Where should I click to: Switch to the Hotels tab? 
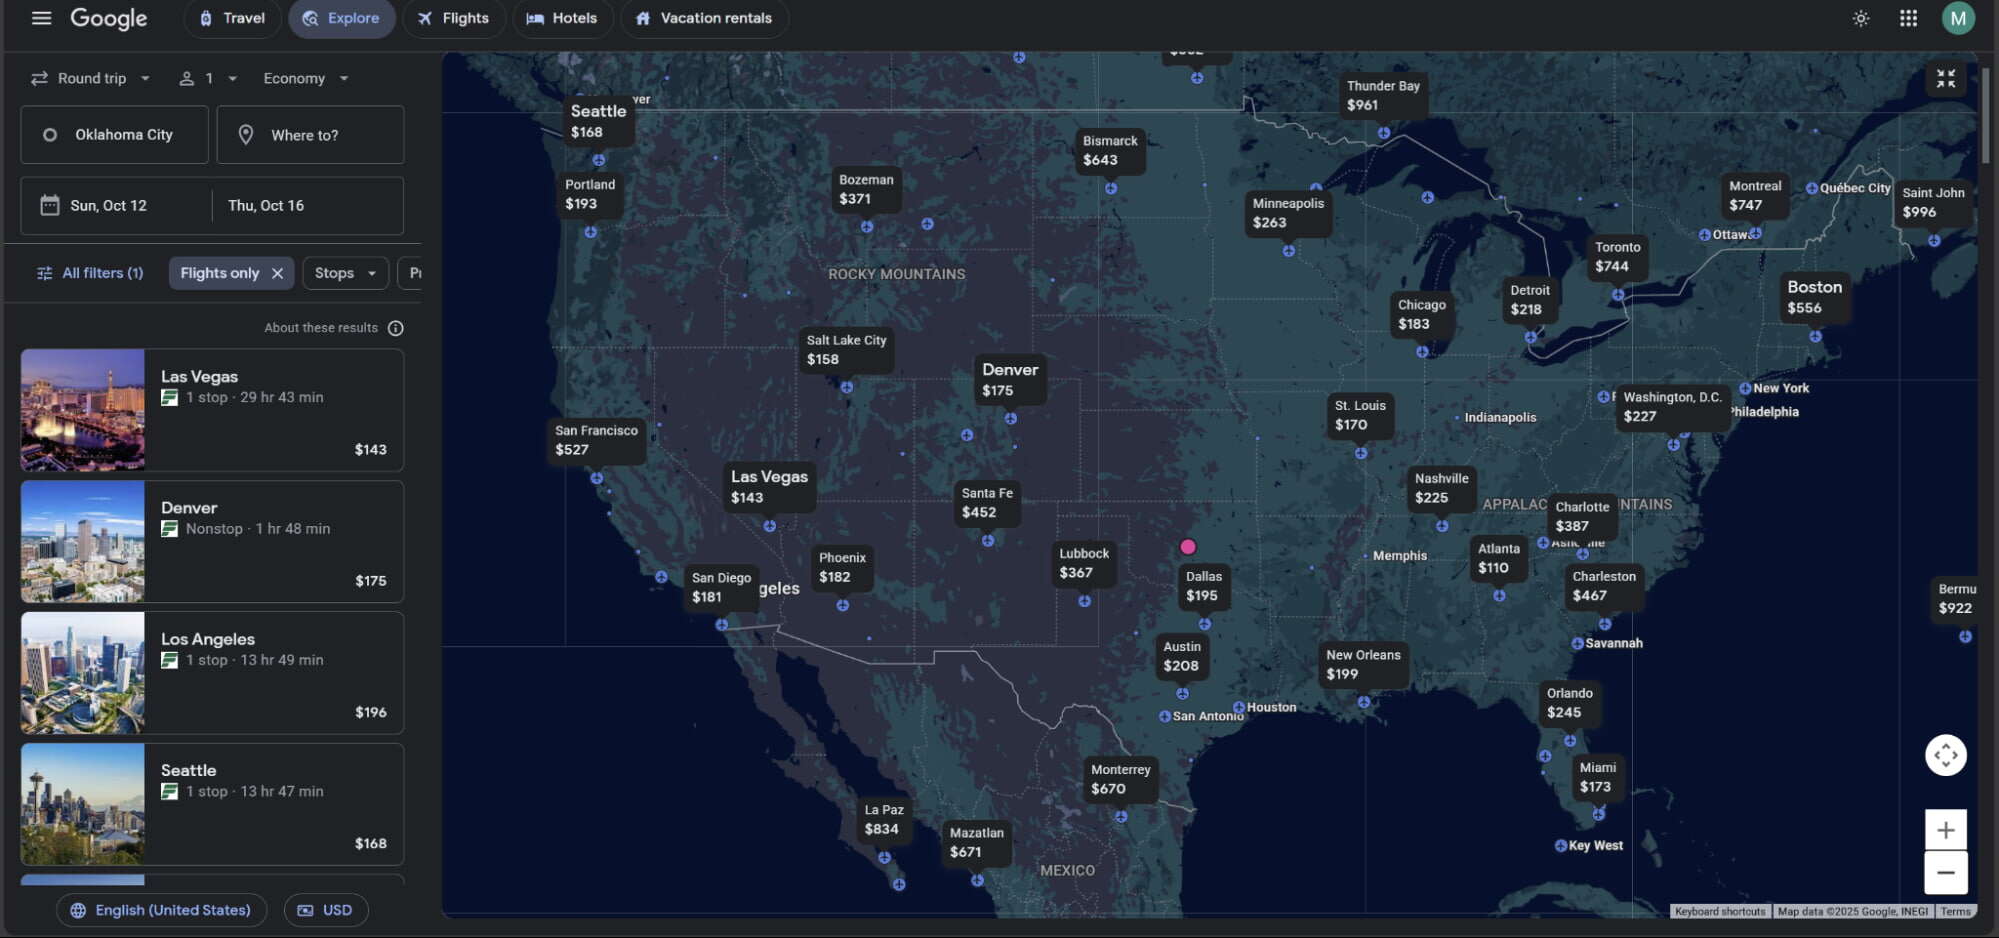coord(562,17)
